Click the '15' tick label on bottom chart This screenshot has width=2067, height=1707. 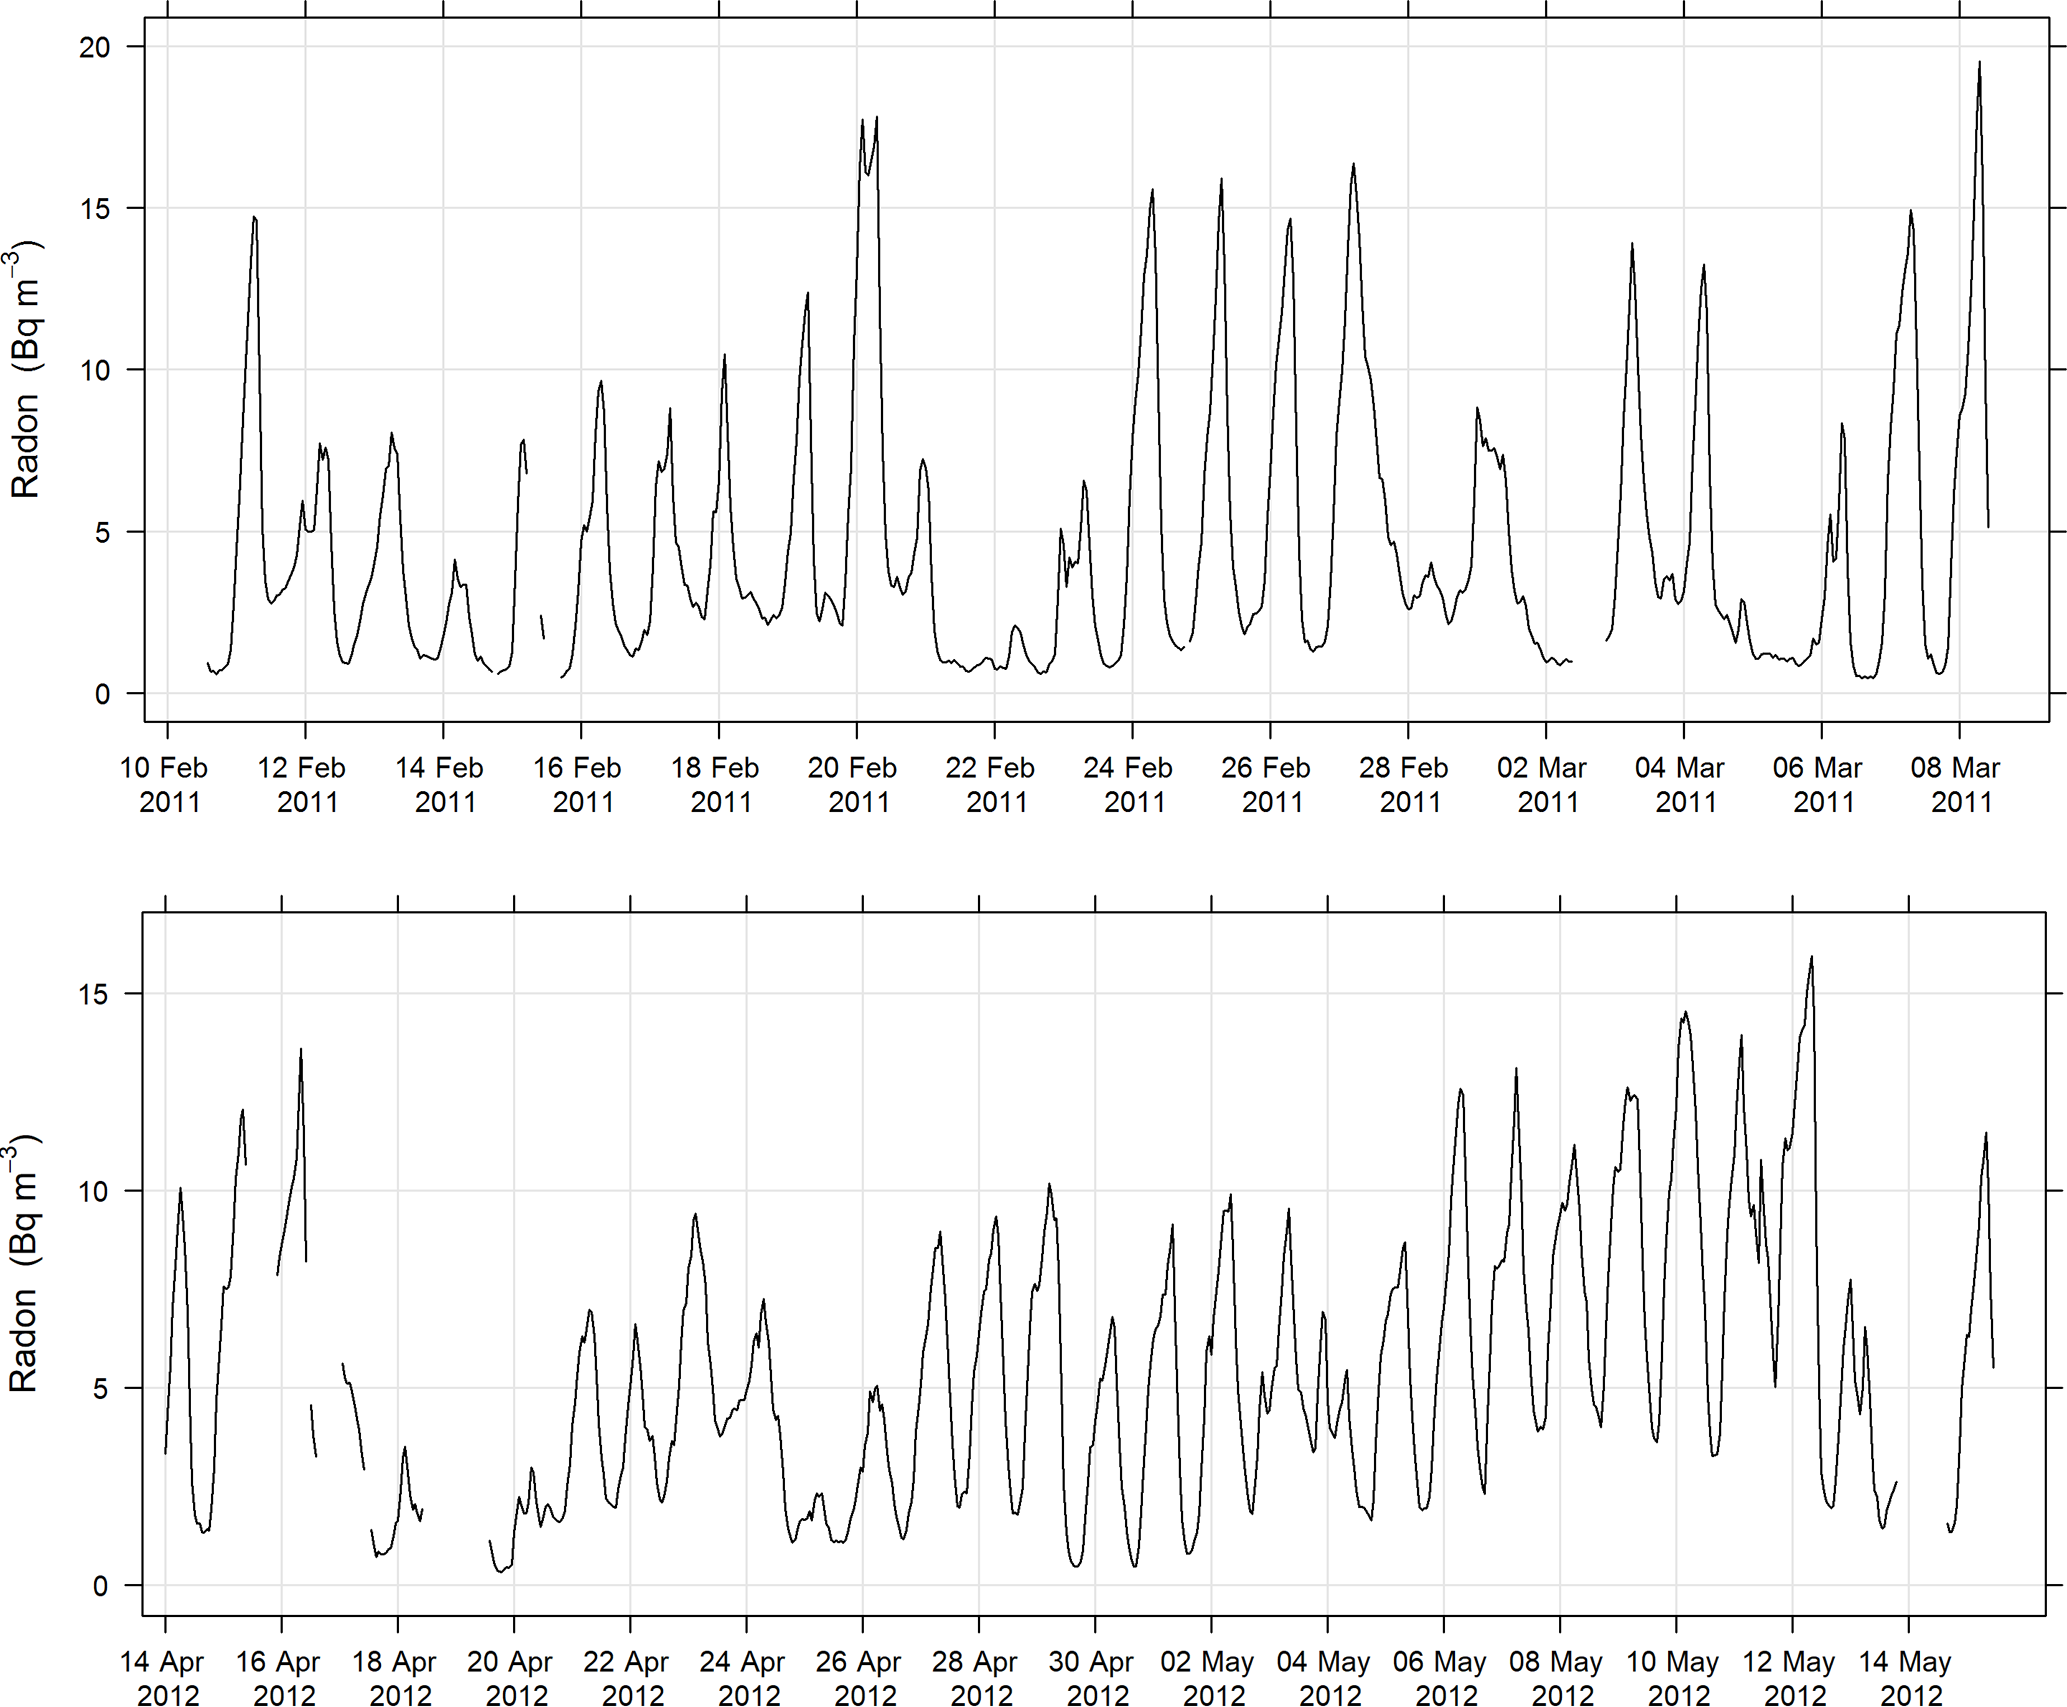tap(93, 994)
